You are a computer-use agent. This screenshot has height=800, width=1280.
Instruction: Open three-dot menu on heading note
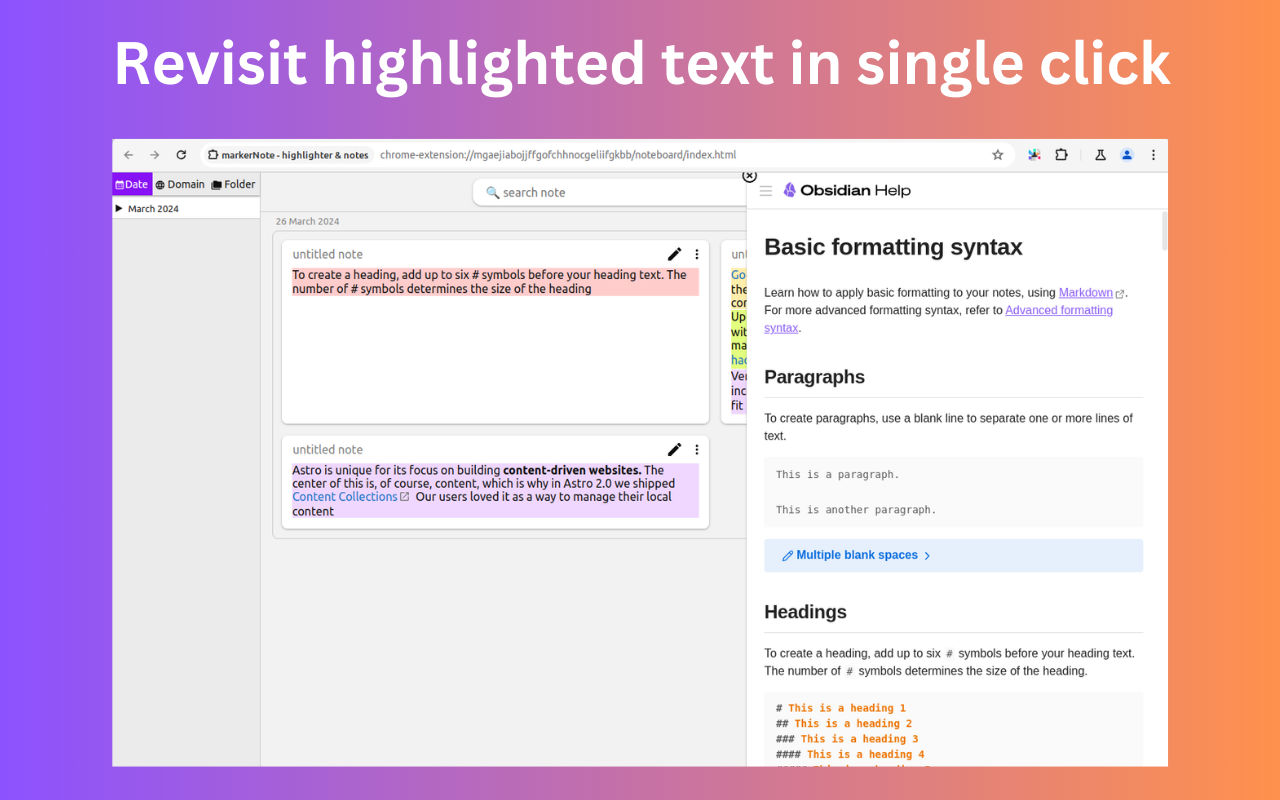(697, 254)
